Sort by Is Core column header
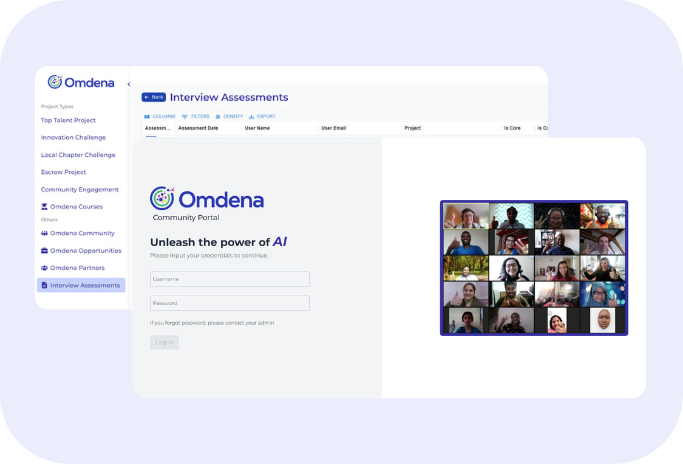Screen dimensions: 683x464 click(x=512, y=128)
